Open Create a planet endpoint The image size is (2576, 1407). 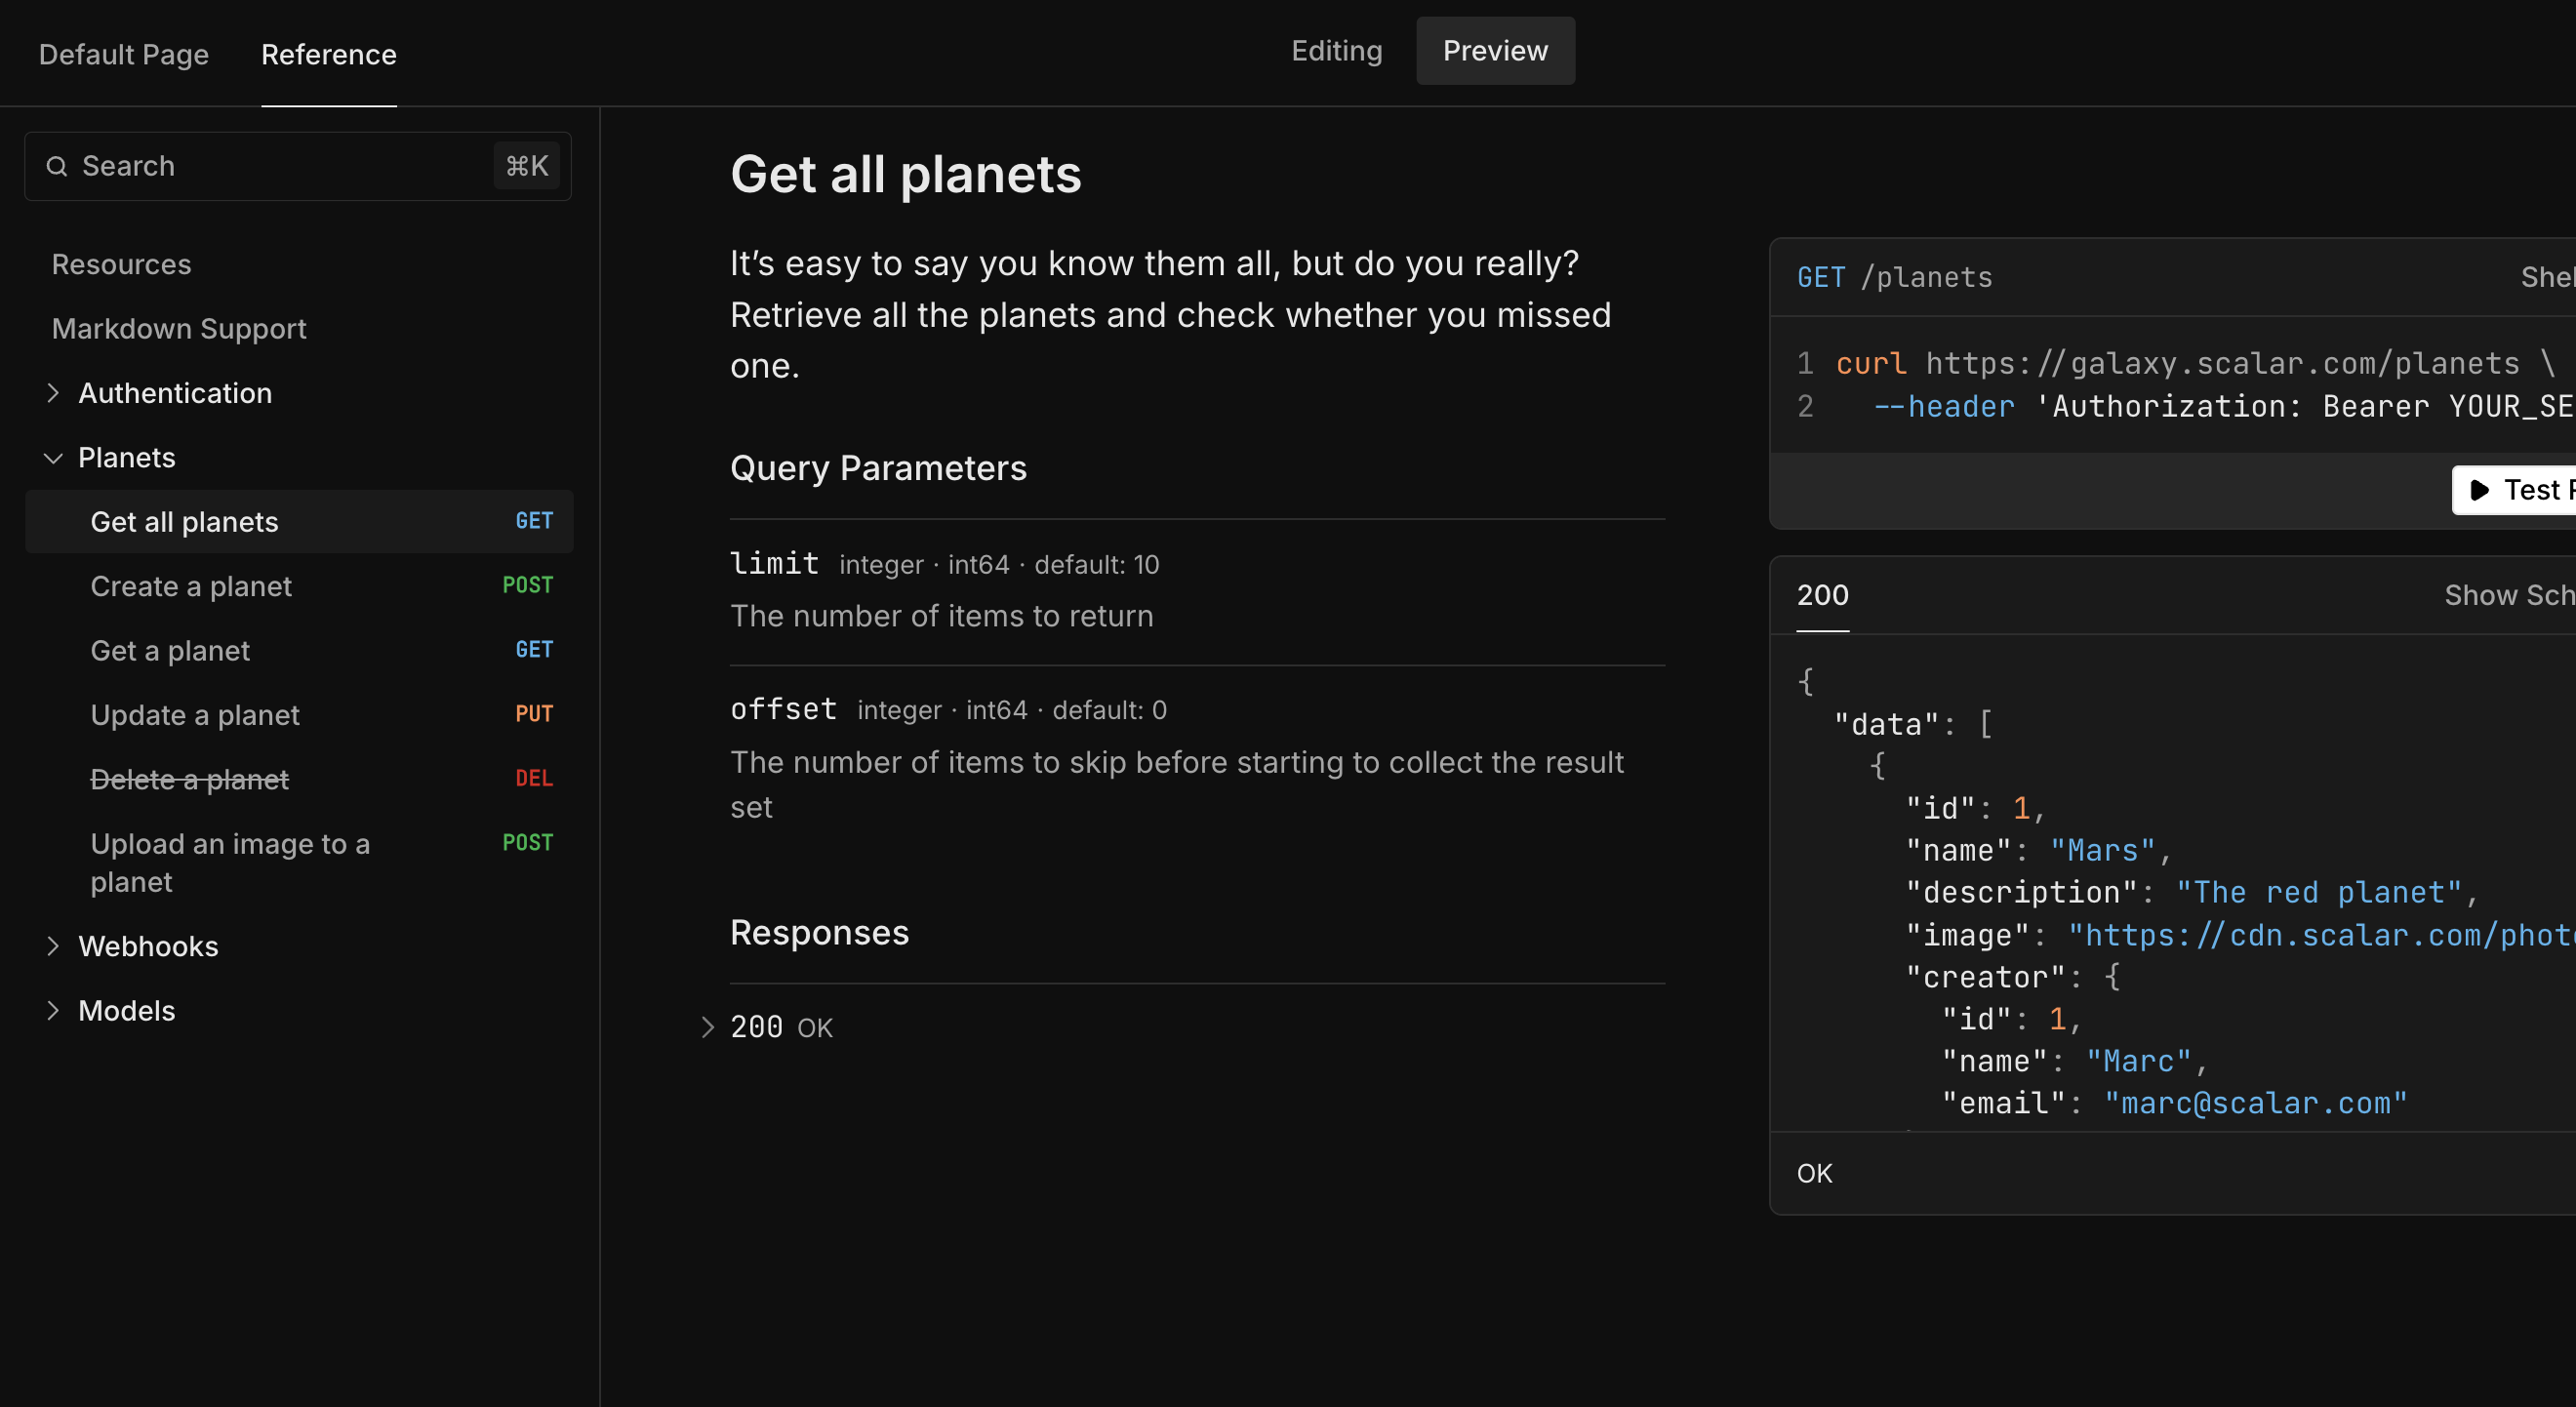point(299,586)
